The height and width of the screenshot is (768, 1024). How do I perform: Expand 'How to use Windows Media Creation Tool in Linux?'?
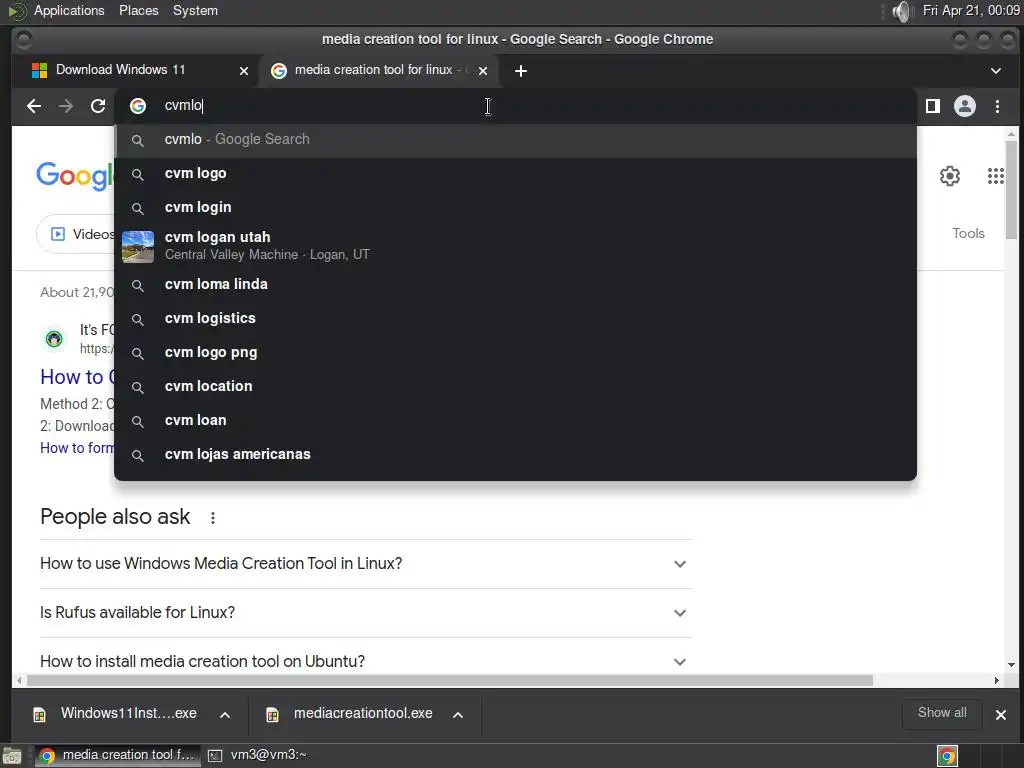point(366,564)
